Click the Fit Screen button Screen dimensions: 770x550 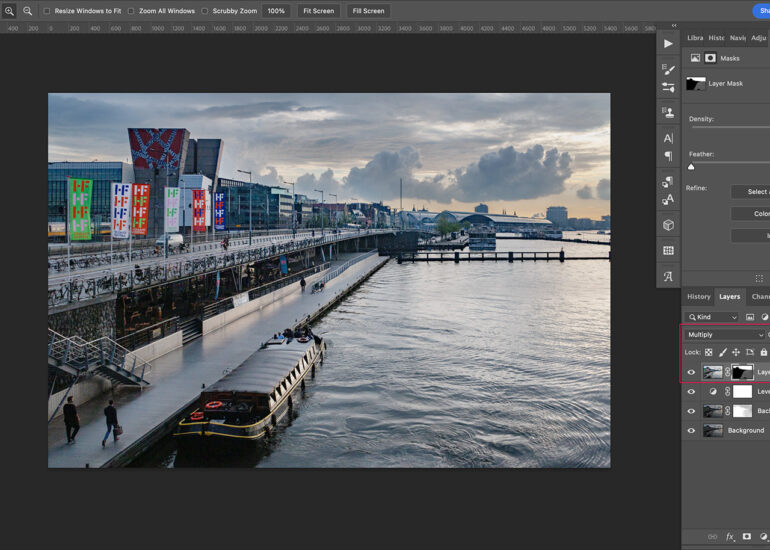coord(318,11)
